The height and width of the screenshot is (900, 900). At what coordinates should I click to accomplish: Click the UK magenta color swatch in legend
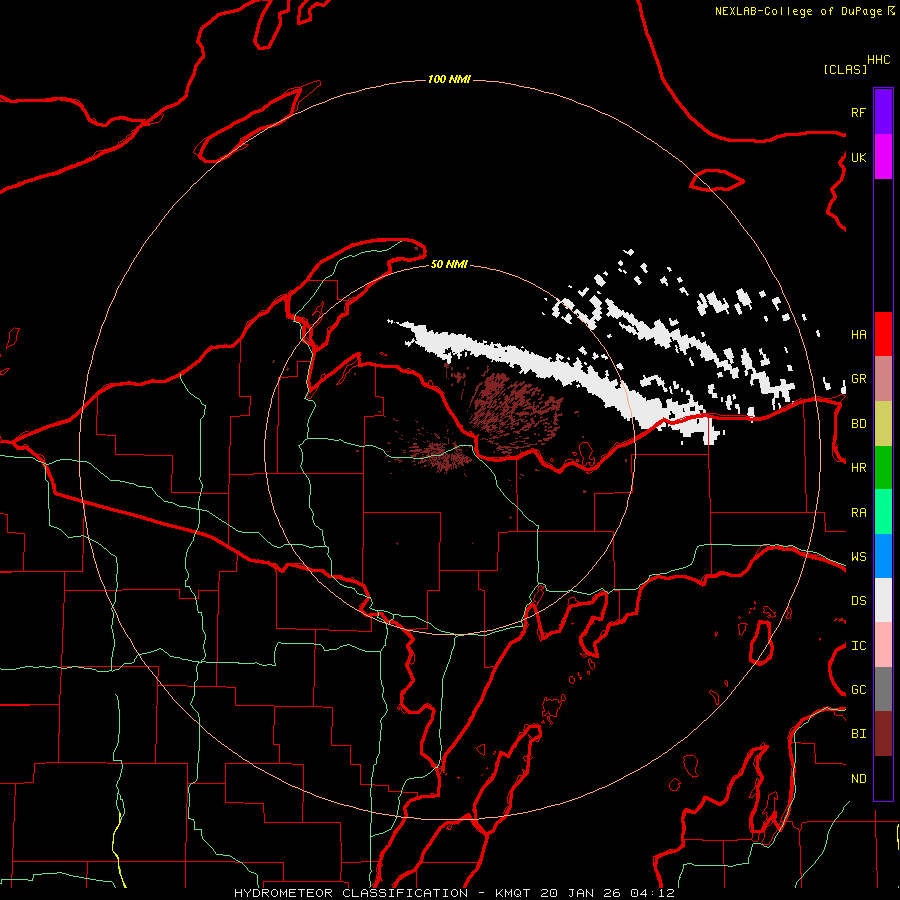point(883,157)
